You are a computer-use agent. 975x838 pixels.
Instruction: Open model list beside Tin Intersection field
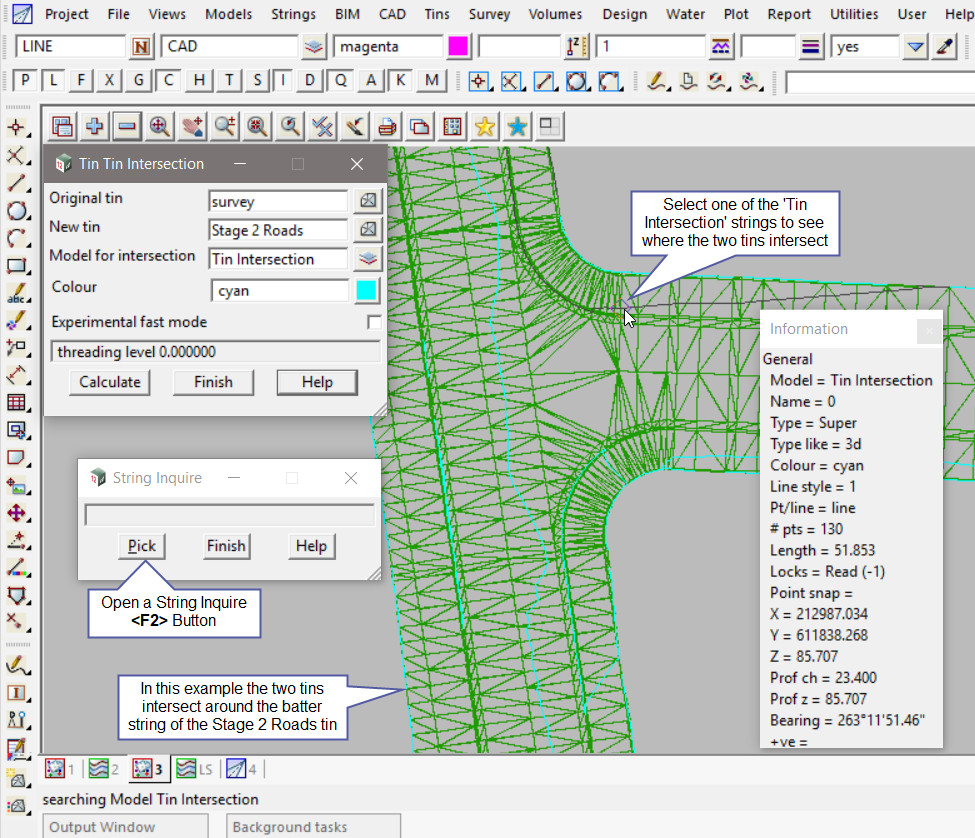(x=368, y=259)
